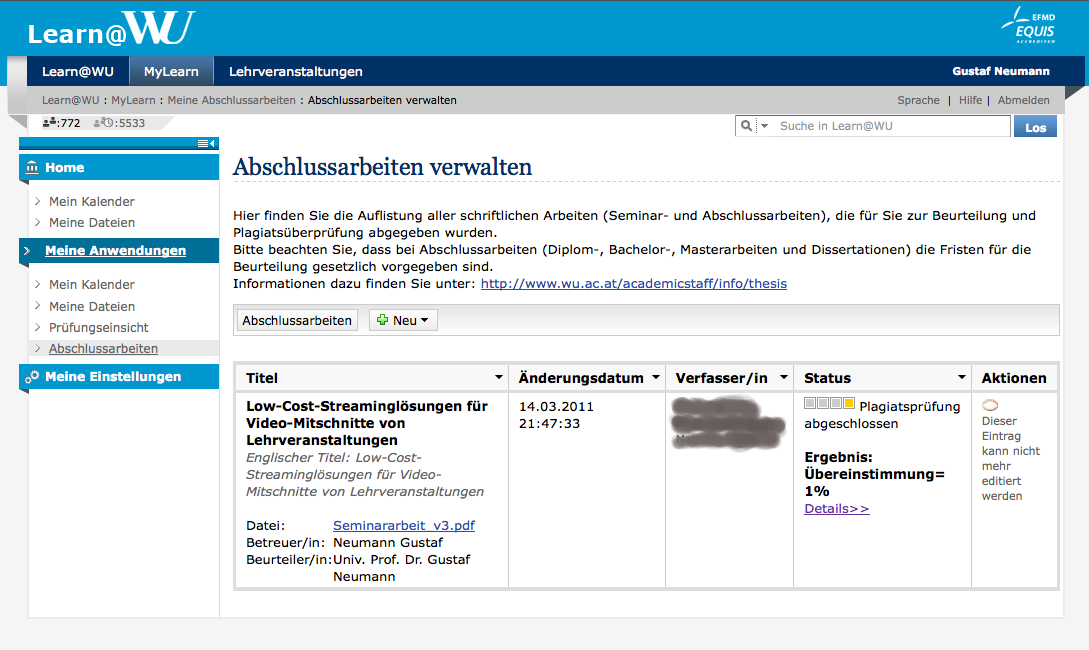Open the academicstaff thesis info link

click(634, 283)
